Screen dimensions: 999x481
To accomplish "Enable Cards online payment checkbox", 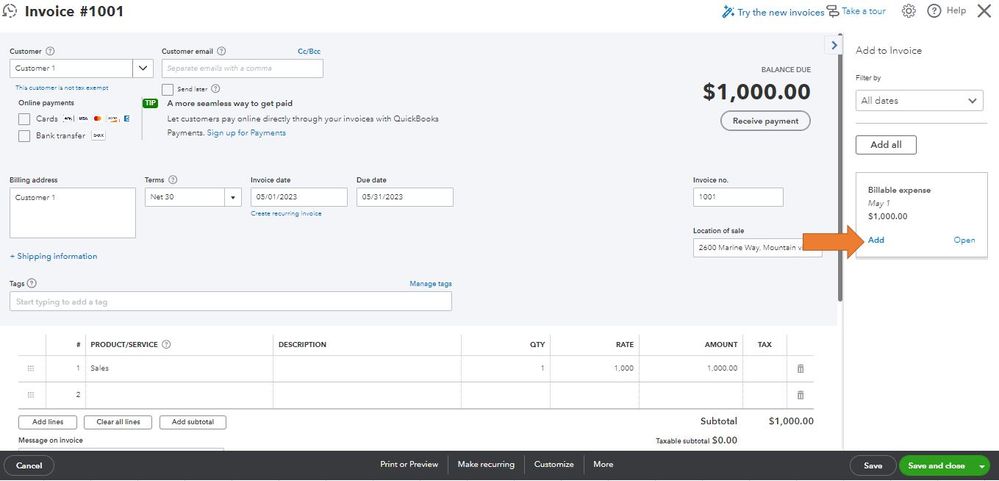I will tap(24, 119).
